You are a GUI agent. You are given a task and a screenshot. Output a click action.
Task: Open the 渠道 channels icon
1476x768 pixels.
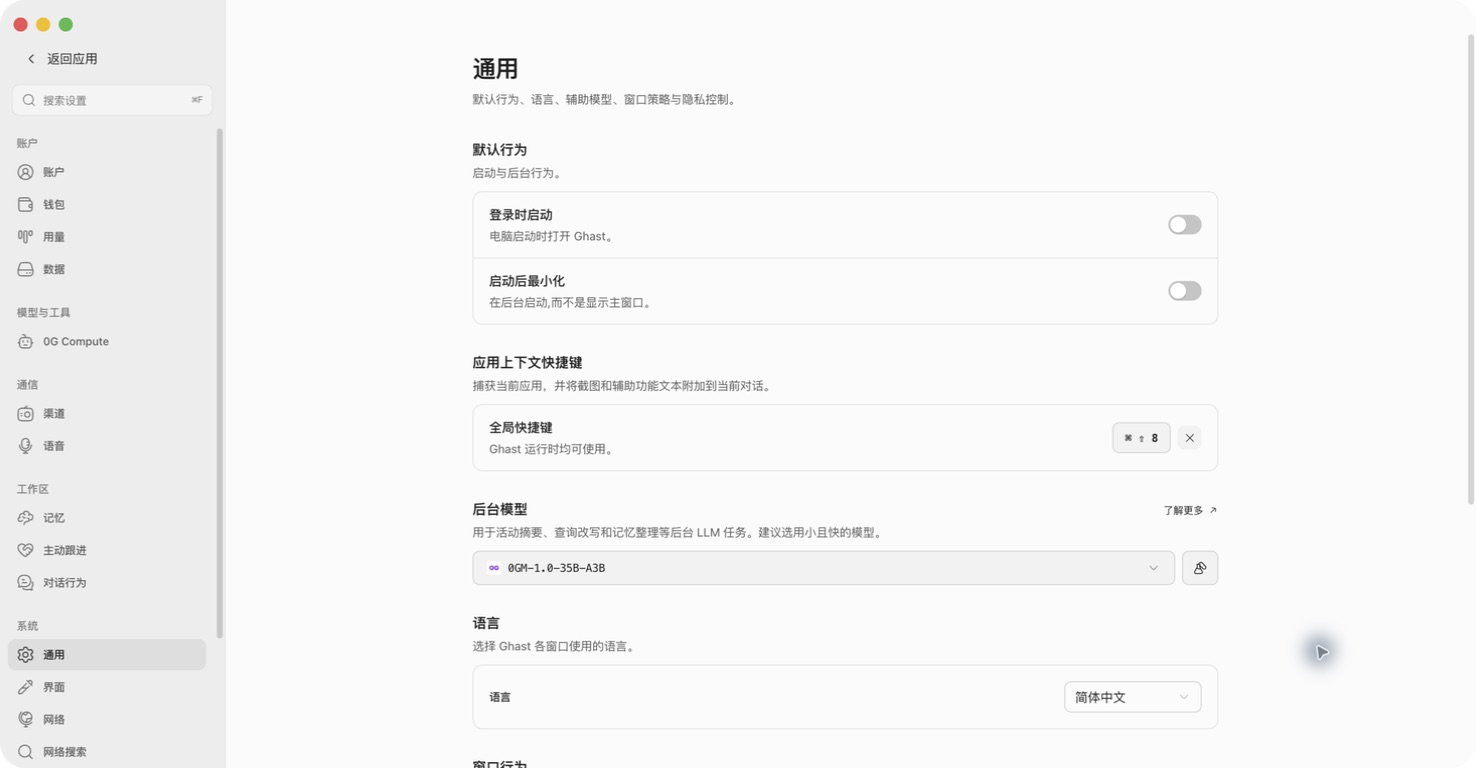tap(26, 413)
